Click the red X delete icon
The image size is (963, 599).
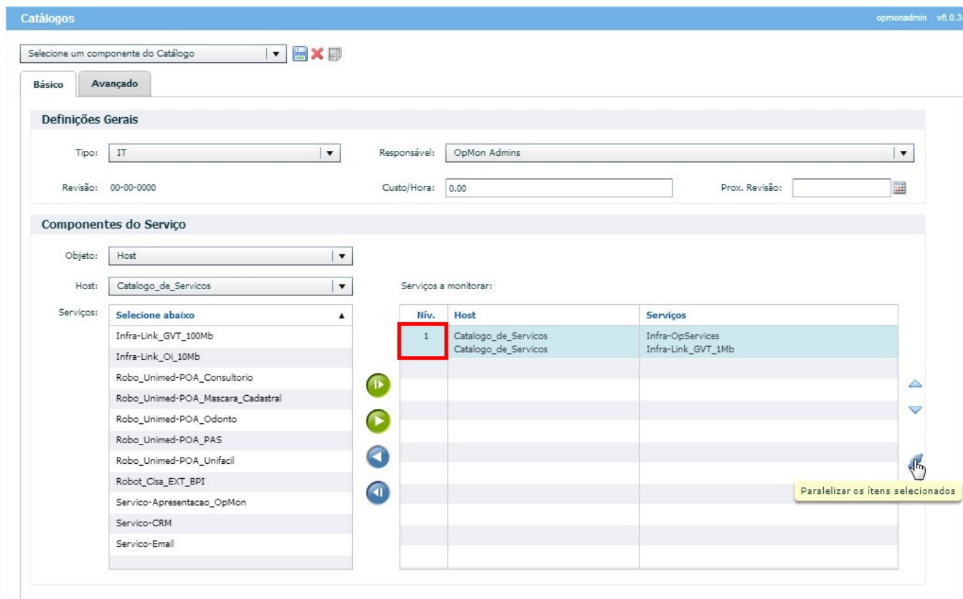click(317, 54)
